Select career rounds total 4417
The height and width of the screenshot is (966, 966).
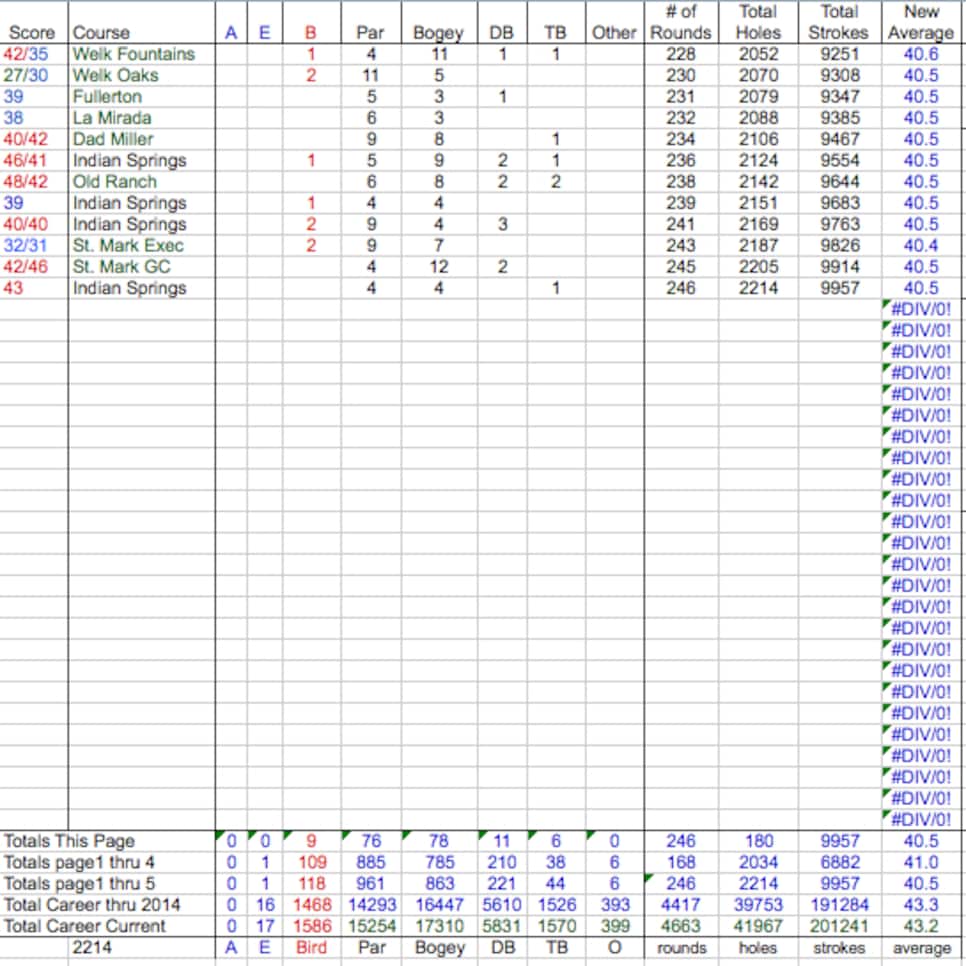click(x=681, y=904)
